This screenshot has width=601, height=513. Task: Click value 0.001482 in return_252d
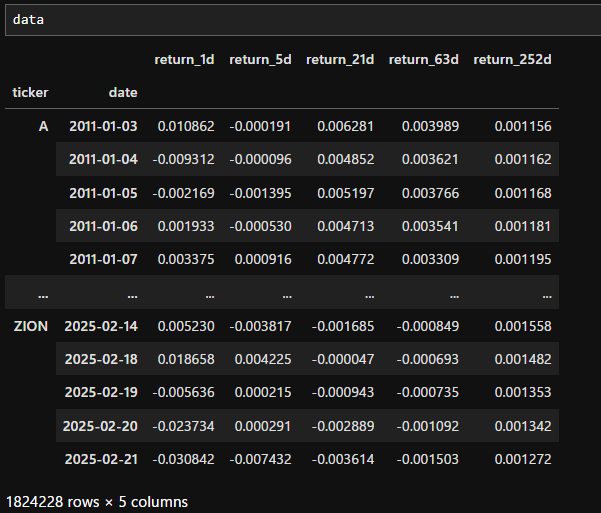[523, 359]
